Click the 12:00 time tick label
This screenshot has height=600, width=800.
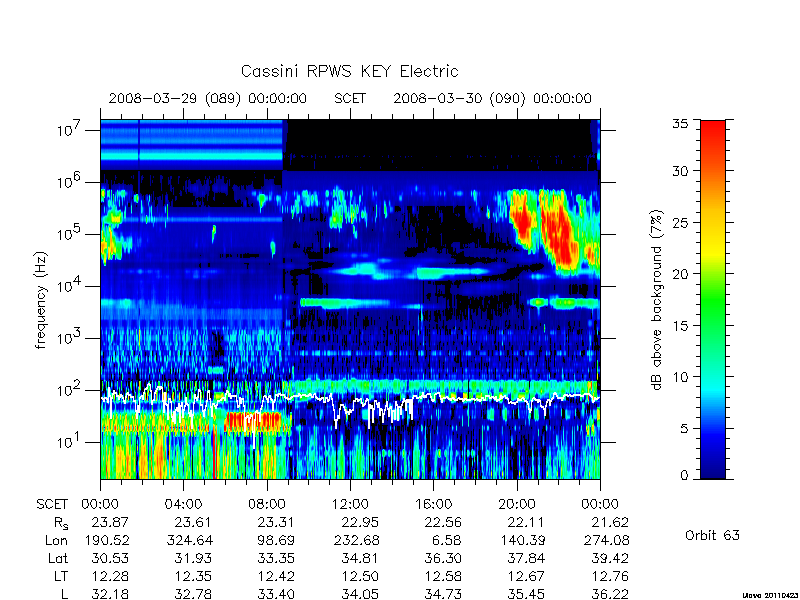(x=350, y=505)
